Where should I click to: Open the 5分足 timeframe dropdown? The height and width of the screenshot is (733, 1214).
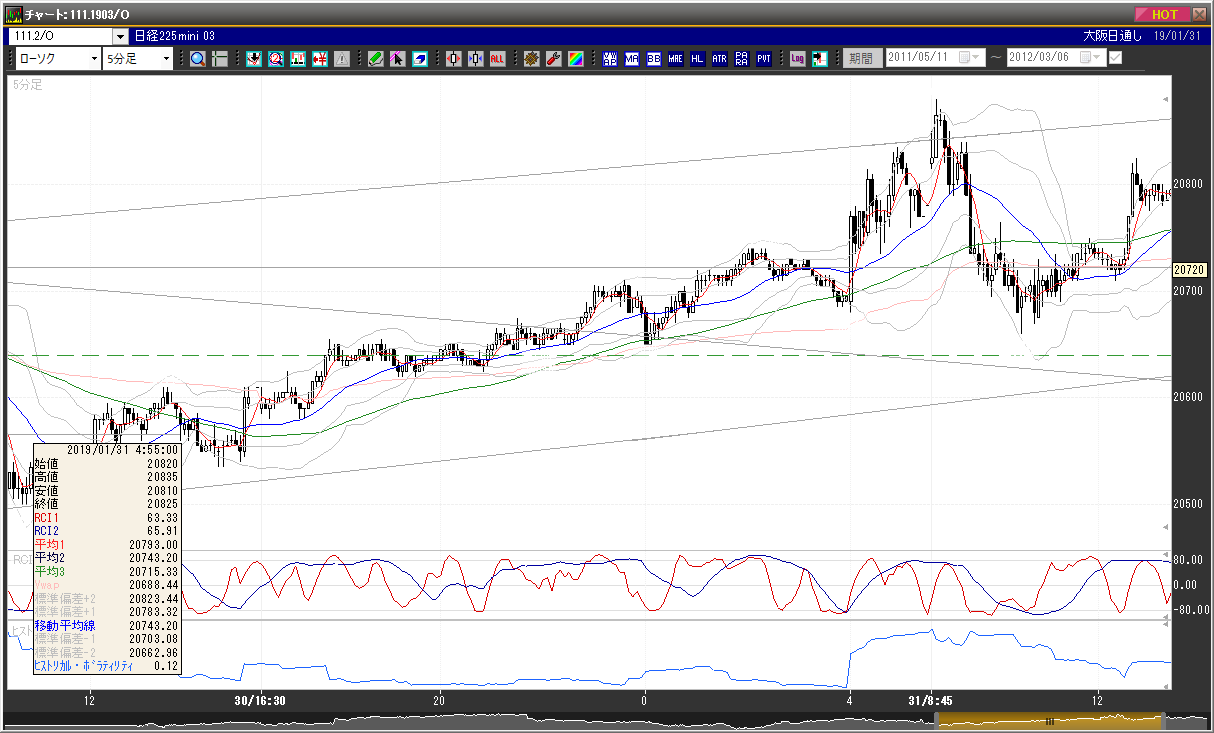click(138, 58)
